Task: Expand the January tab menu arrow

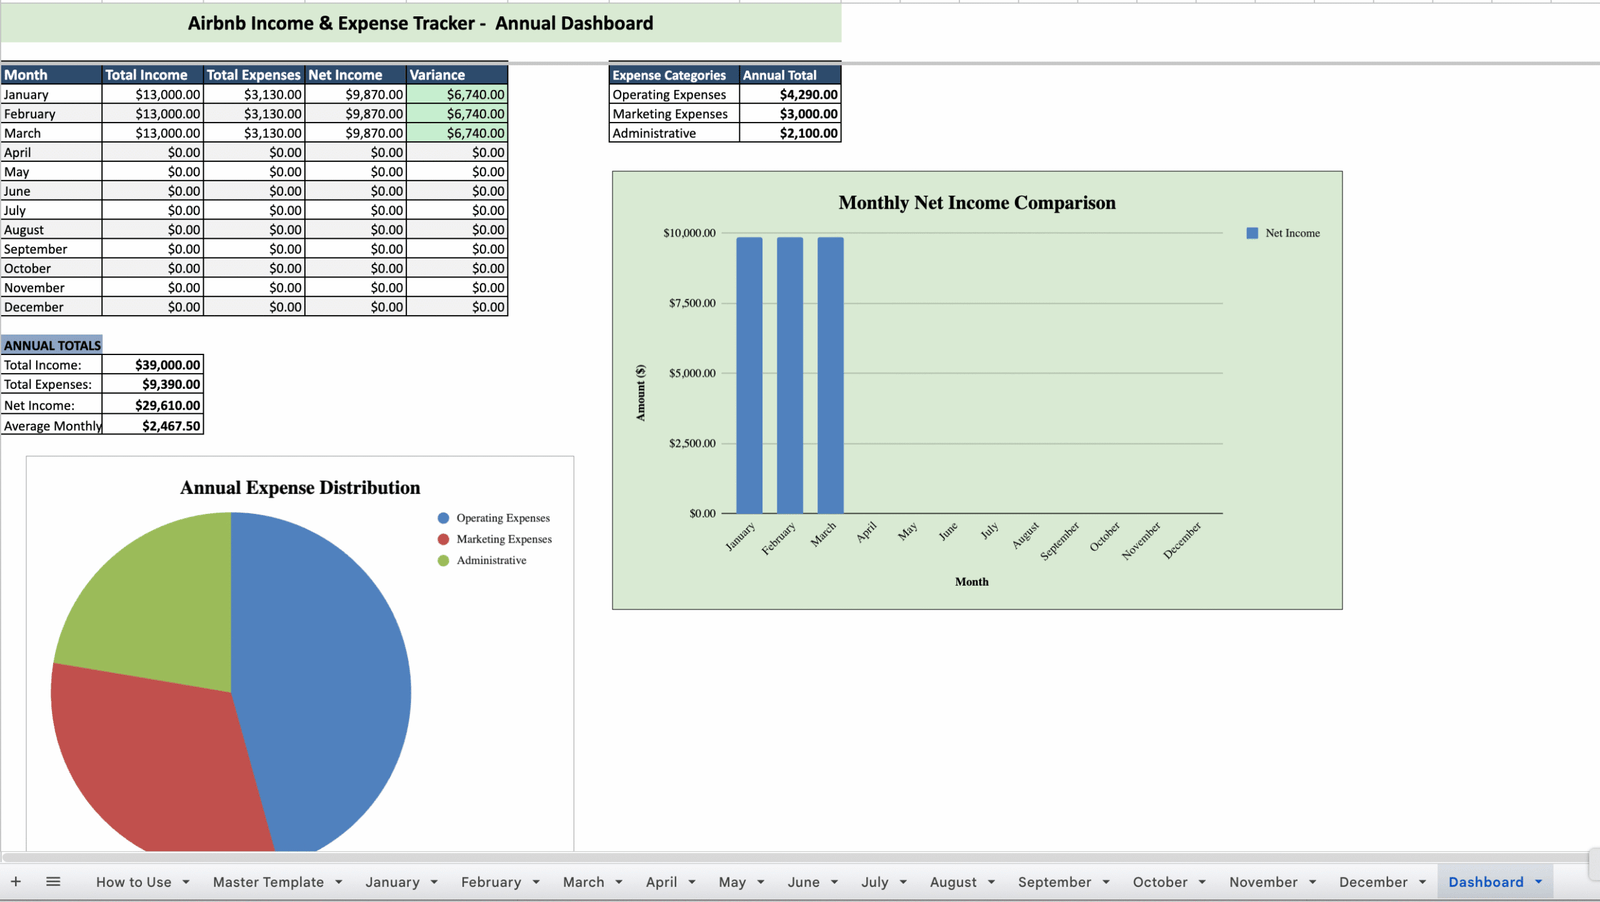Action: click(x=434, y=882)
